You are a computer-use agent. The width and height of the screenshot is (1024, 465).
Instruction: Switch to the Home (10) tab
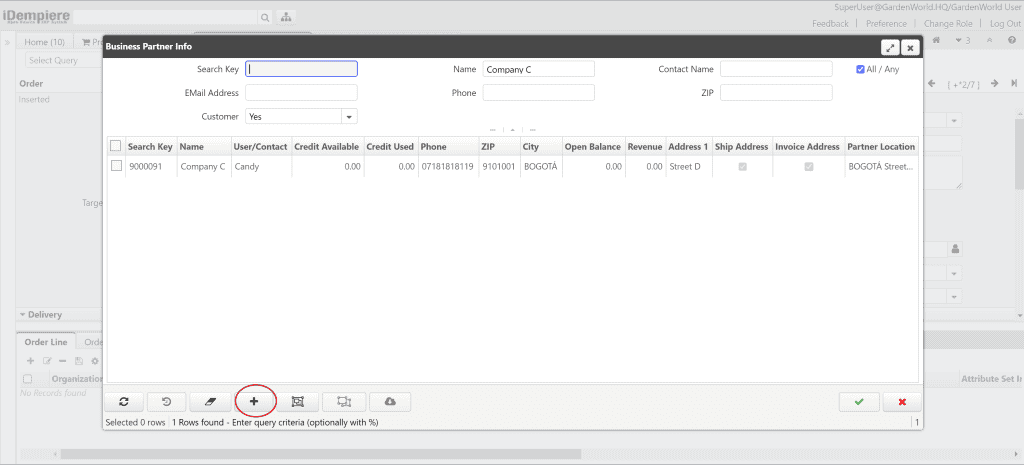pos(45,42)
